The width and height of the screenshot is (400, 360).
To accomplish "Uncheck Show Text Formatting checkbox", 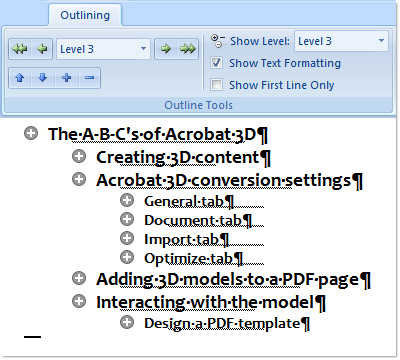I will 216,63.
